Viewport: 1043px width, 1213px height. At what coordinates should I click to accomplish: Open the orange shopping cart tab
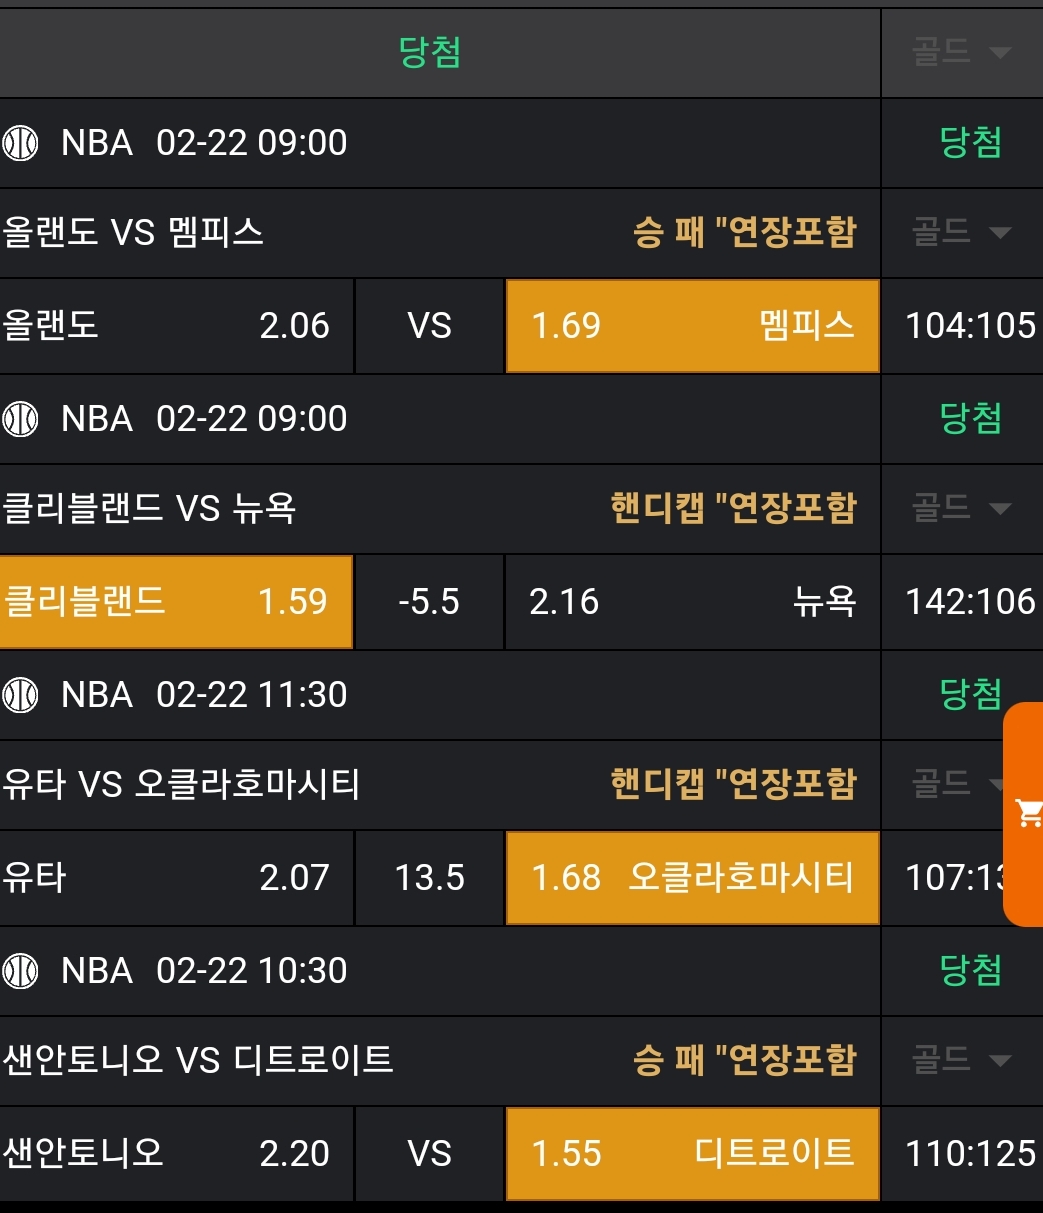coord(1026,813)
